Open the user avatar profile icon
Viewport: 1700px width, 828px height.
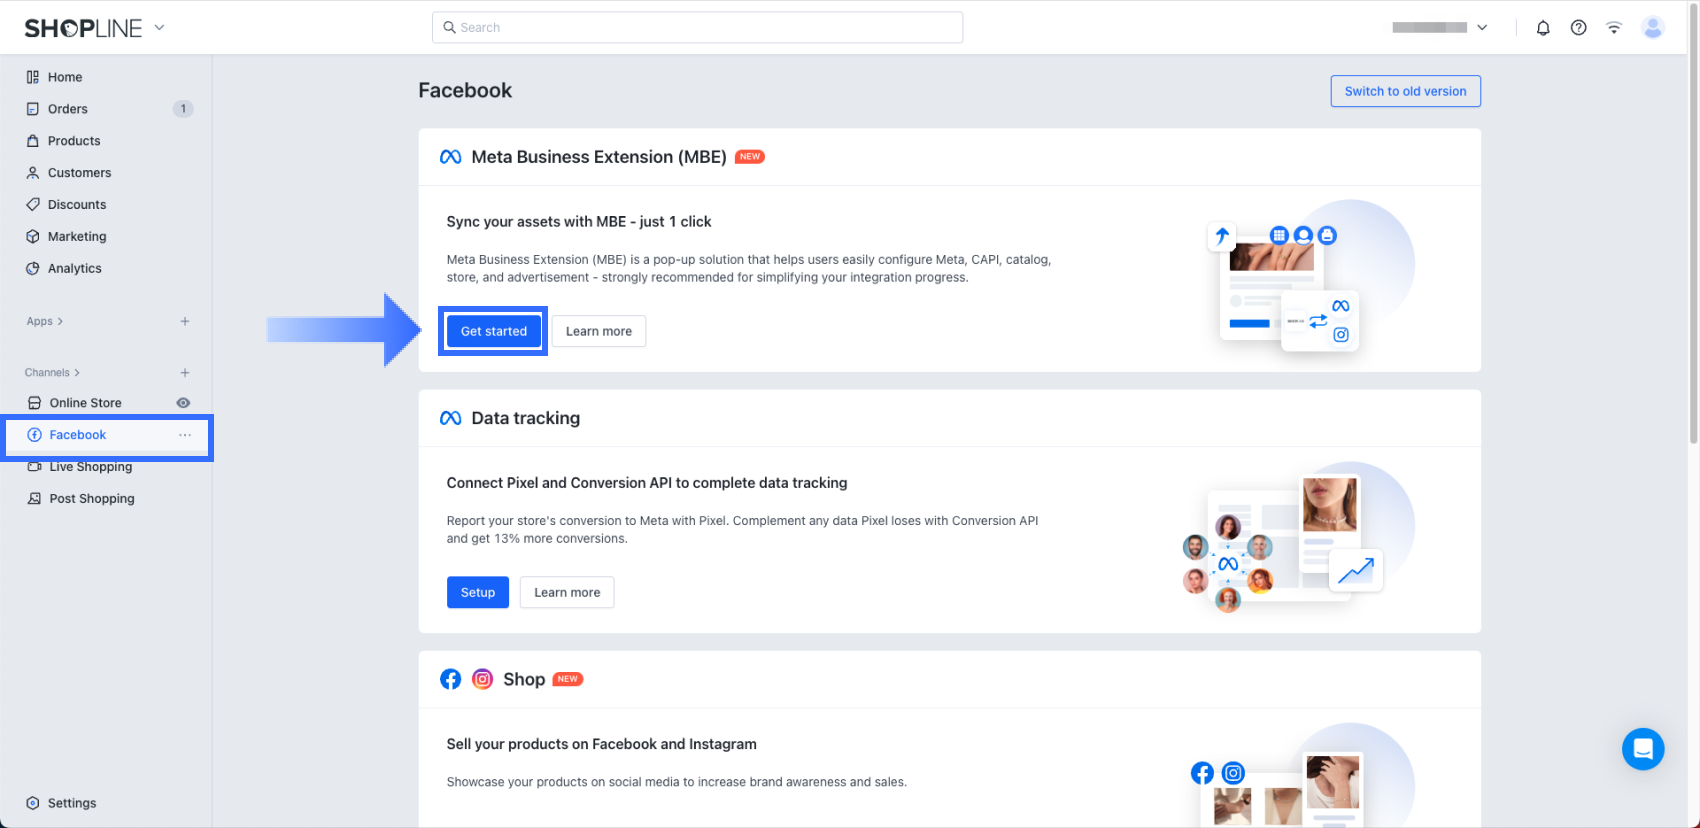tap(1653, 28)
